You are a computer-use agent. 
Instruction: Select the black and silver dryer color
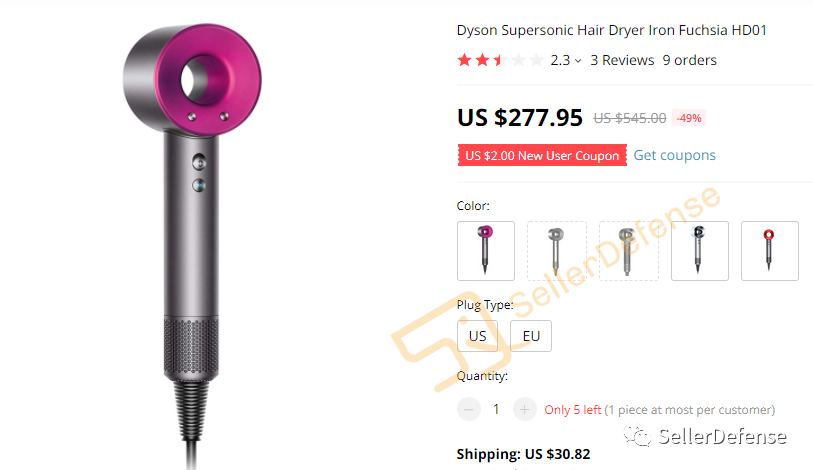pos(699,251)
